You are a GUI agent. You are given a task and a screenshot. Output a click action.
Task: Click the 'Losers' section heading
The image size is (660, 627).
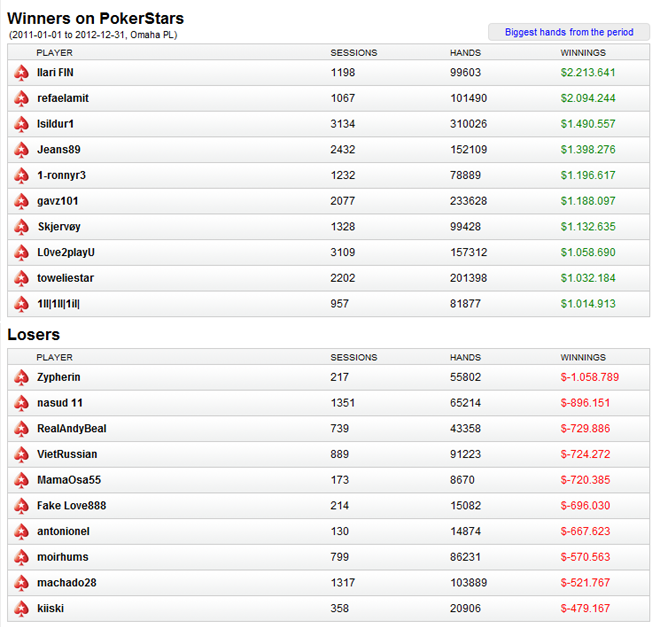click(34, 335)
